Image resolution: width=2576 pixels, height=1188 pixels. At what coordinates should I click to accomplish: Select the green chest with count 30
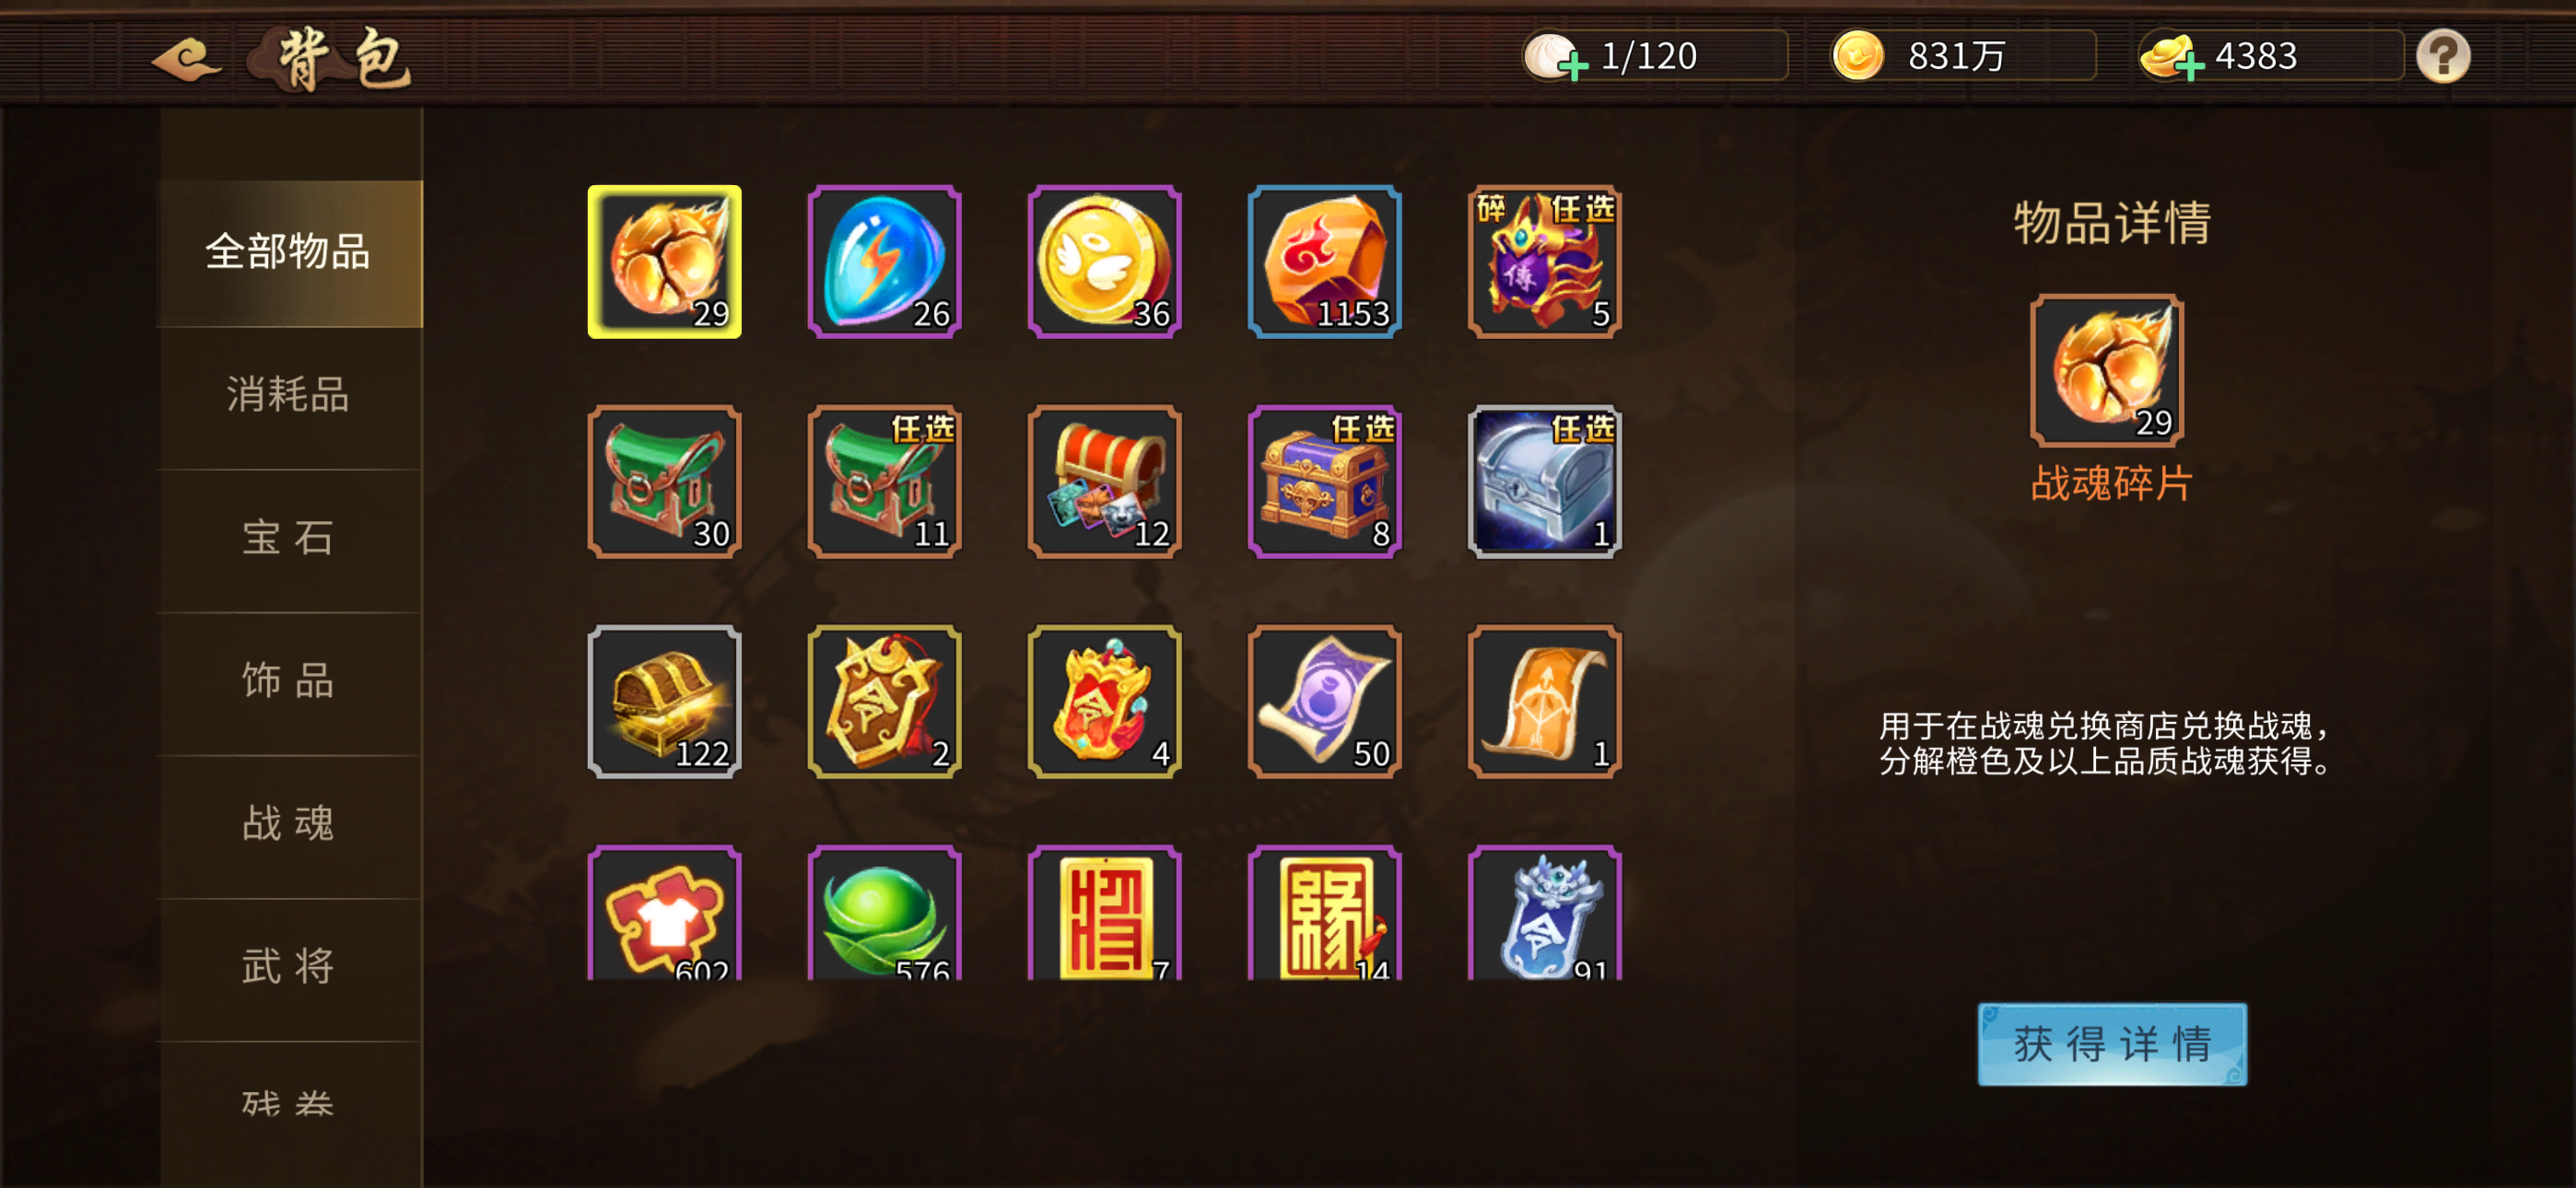coord(664,482)
